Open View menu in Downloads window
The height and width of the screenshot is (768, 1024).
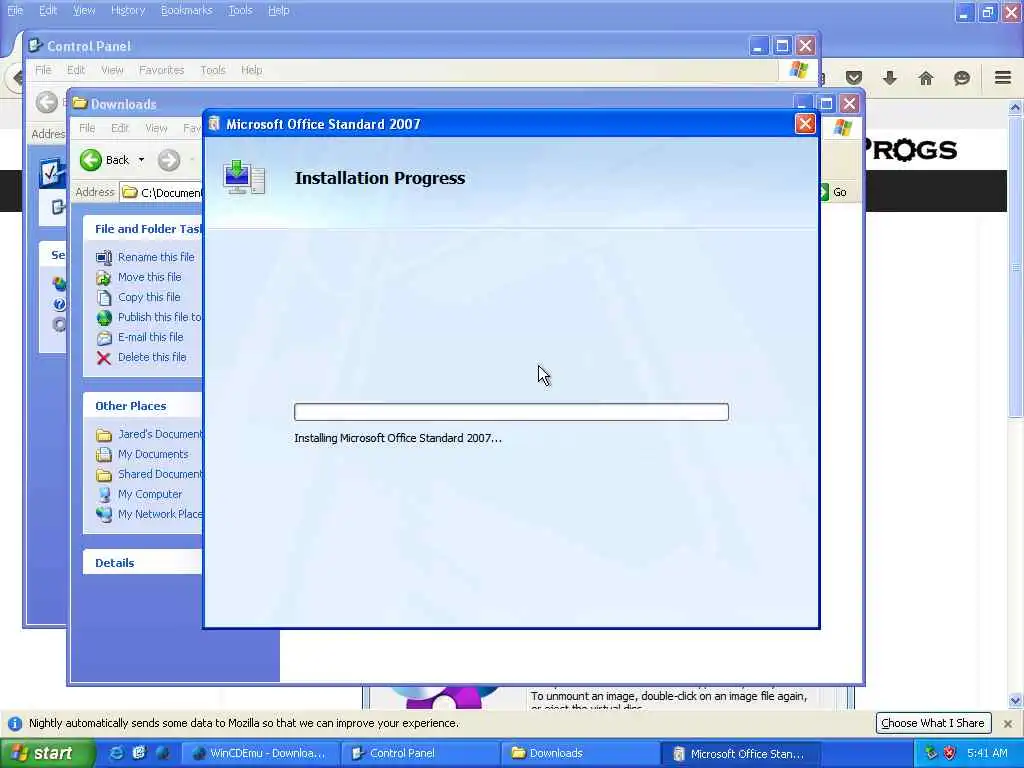click(x=156, y=128)
